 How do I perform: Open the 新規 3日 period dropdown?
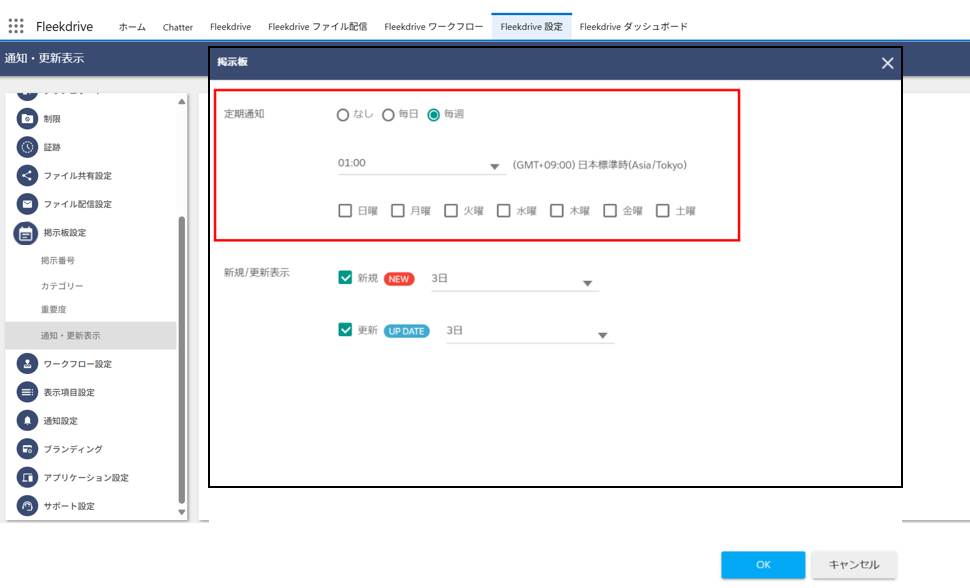pyautogui.click(x=515, y=280)
